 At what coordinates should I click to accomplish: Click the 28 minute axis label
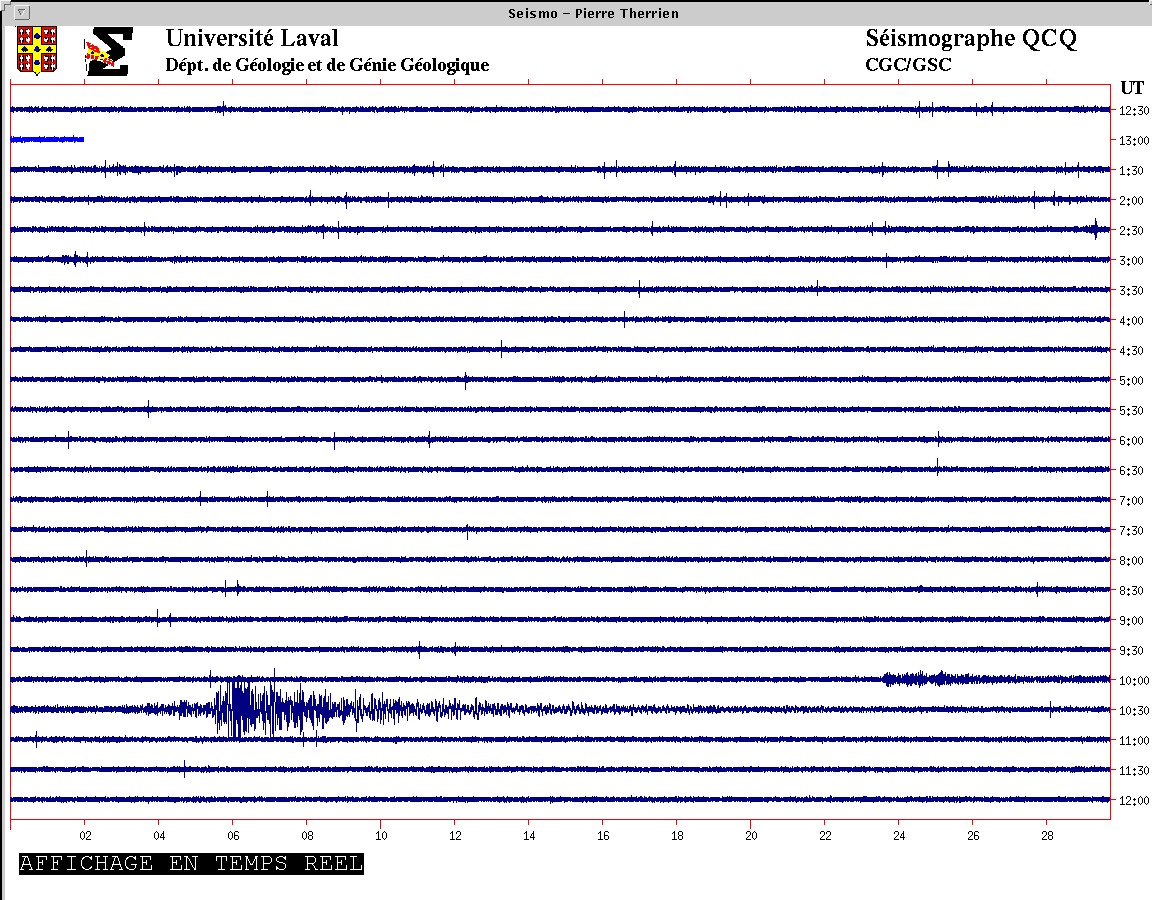pos(1047,836)
